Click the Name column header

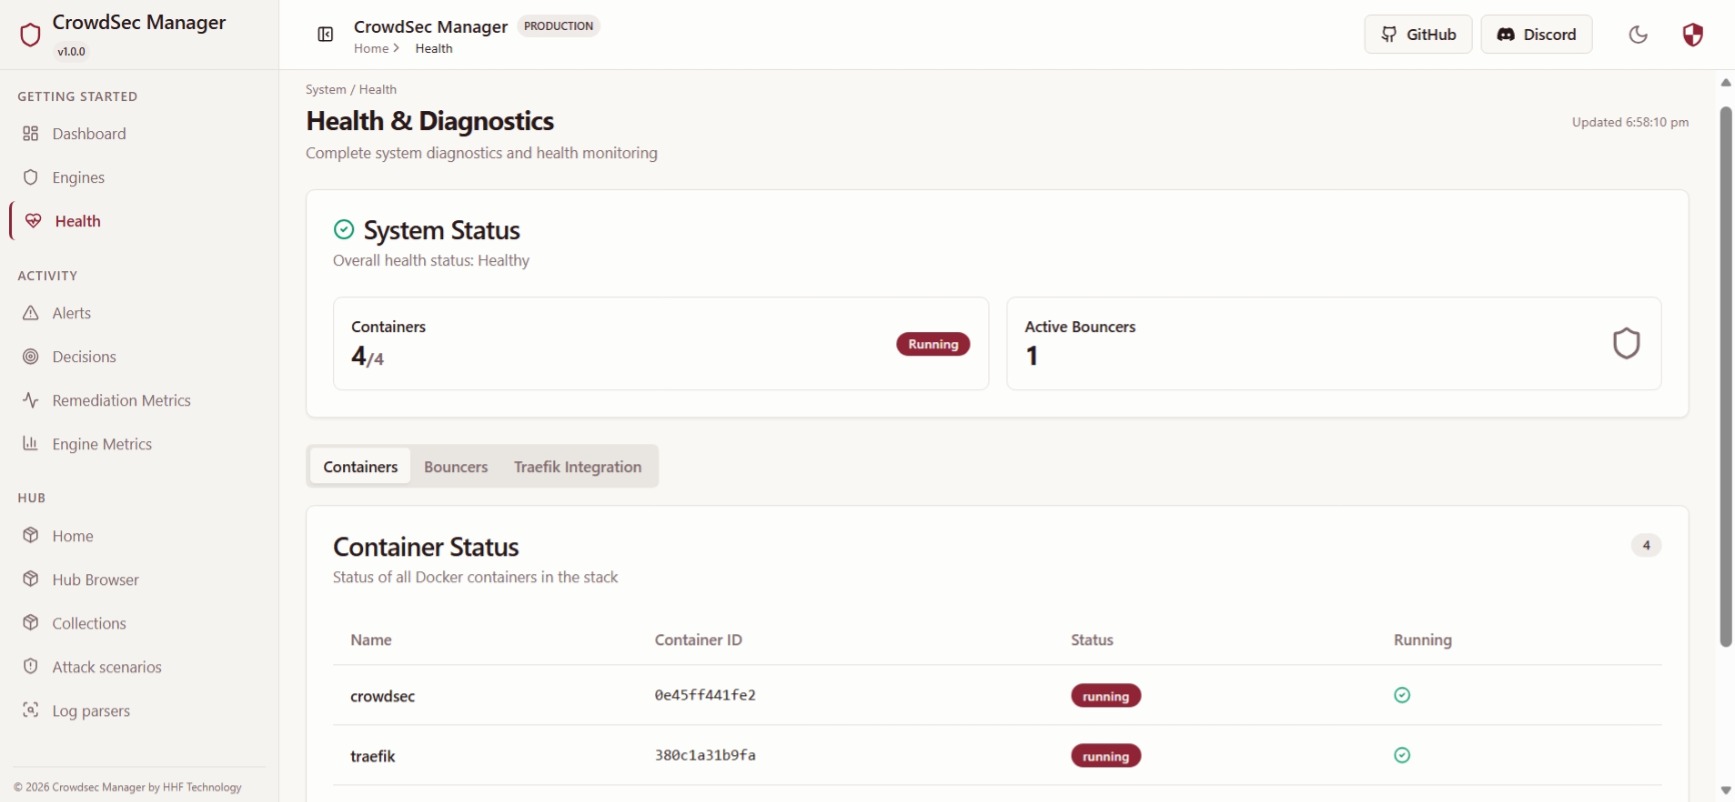click(x=371, y=640)
